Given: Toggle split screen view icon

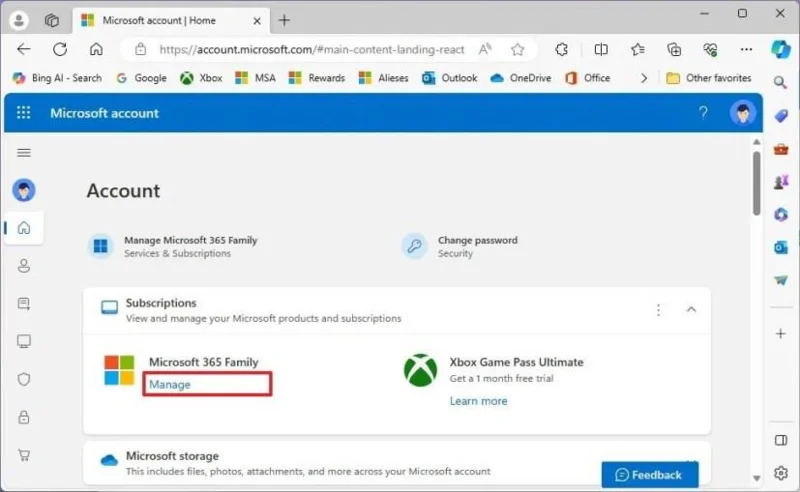Looking at the screenshot, I should tap(601, 50).
